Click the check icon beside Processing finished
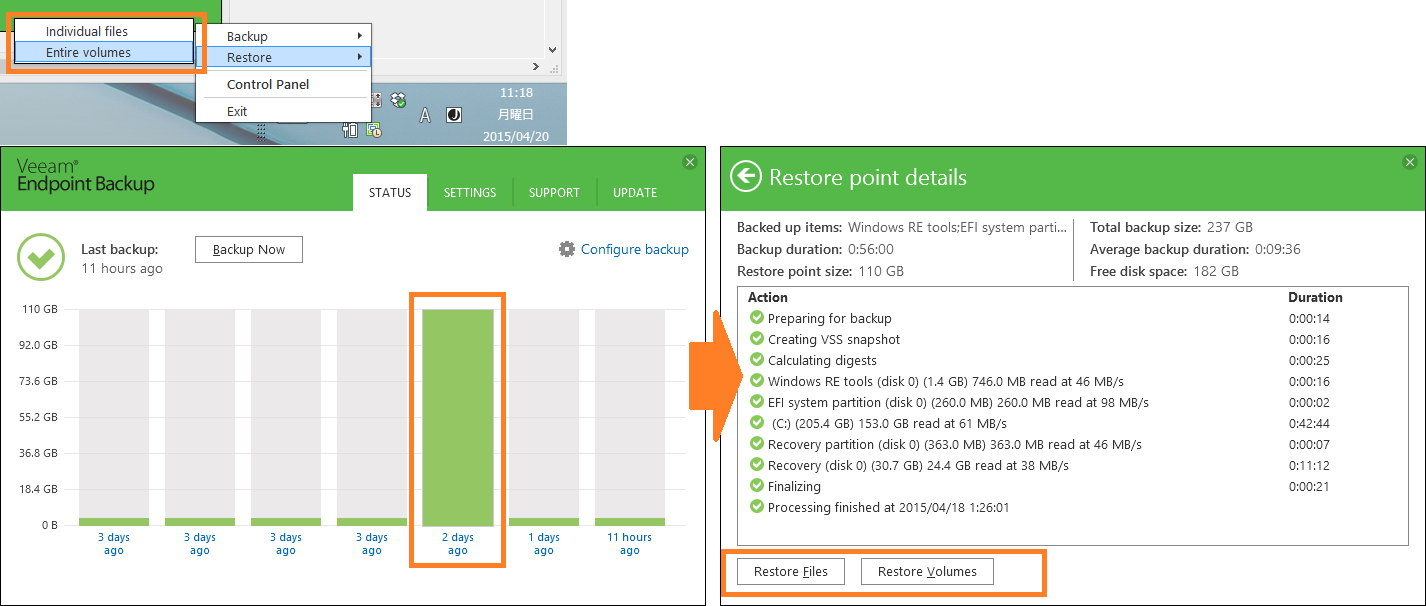Viewport: 1426px width, 606px height. click(757, 507)
